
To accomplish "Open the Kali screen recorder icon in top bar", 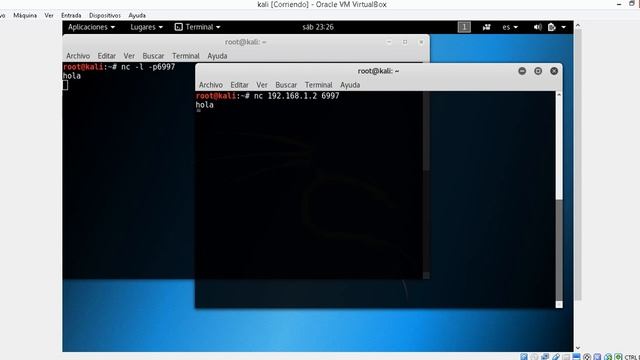I will coord(486,27).
